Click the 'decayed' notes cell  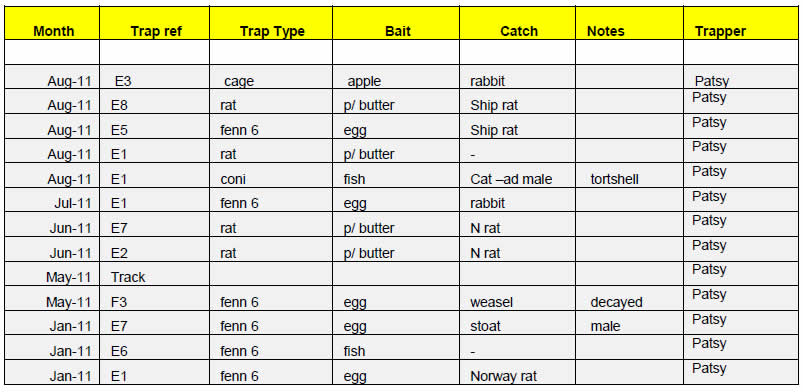point(629,299)
